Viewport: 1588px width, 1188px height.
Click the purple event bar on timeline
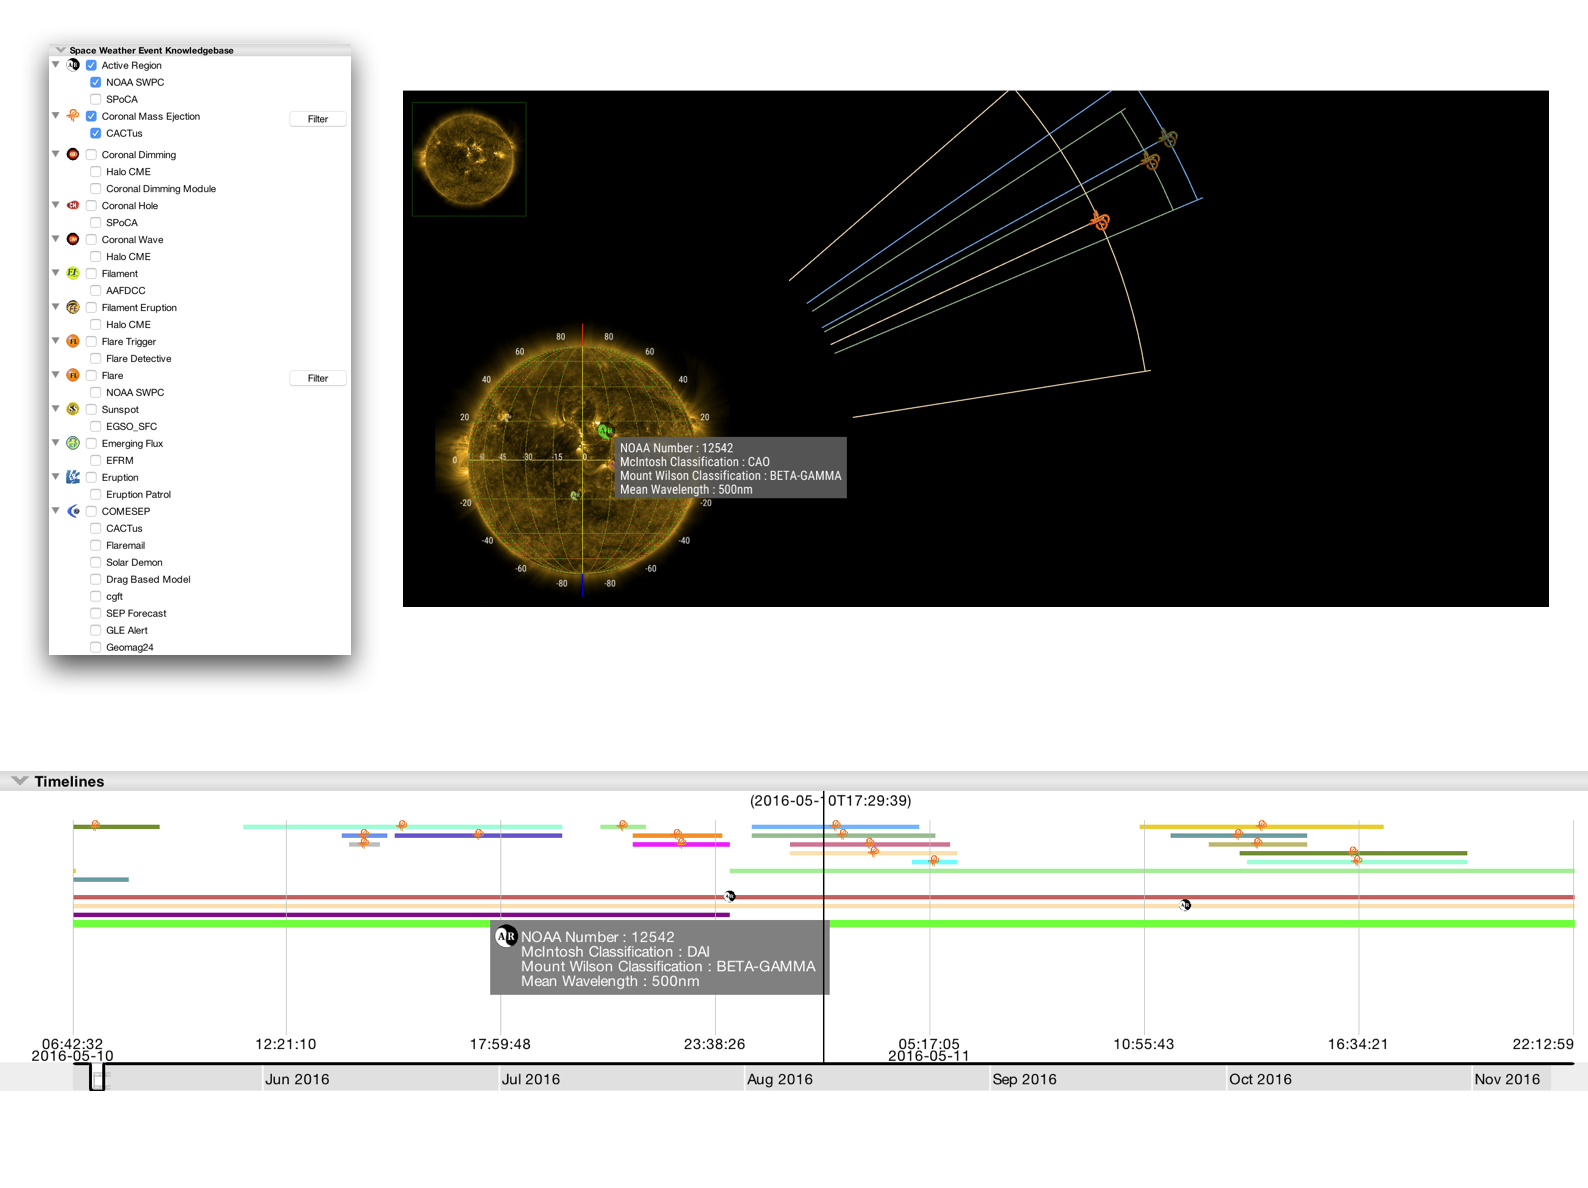pyautogui.click(x=401, y=914)
